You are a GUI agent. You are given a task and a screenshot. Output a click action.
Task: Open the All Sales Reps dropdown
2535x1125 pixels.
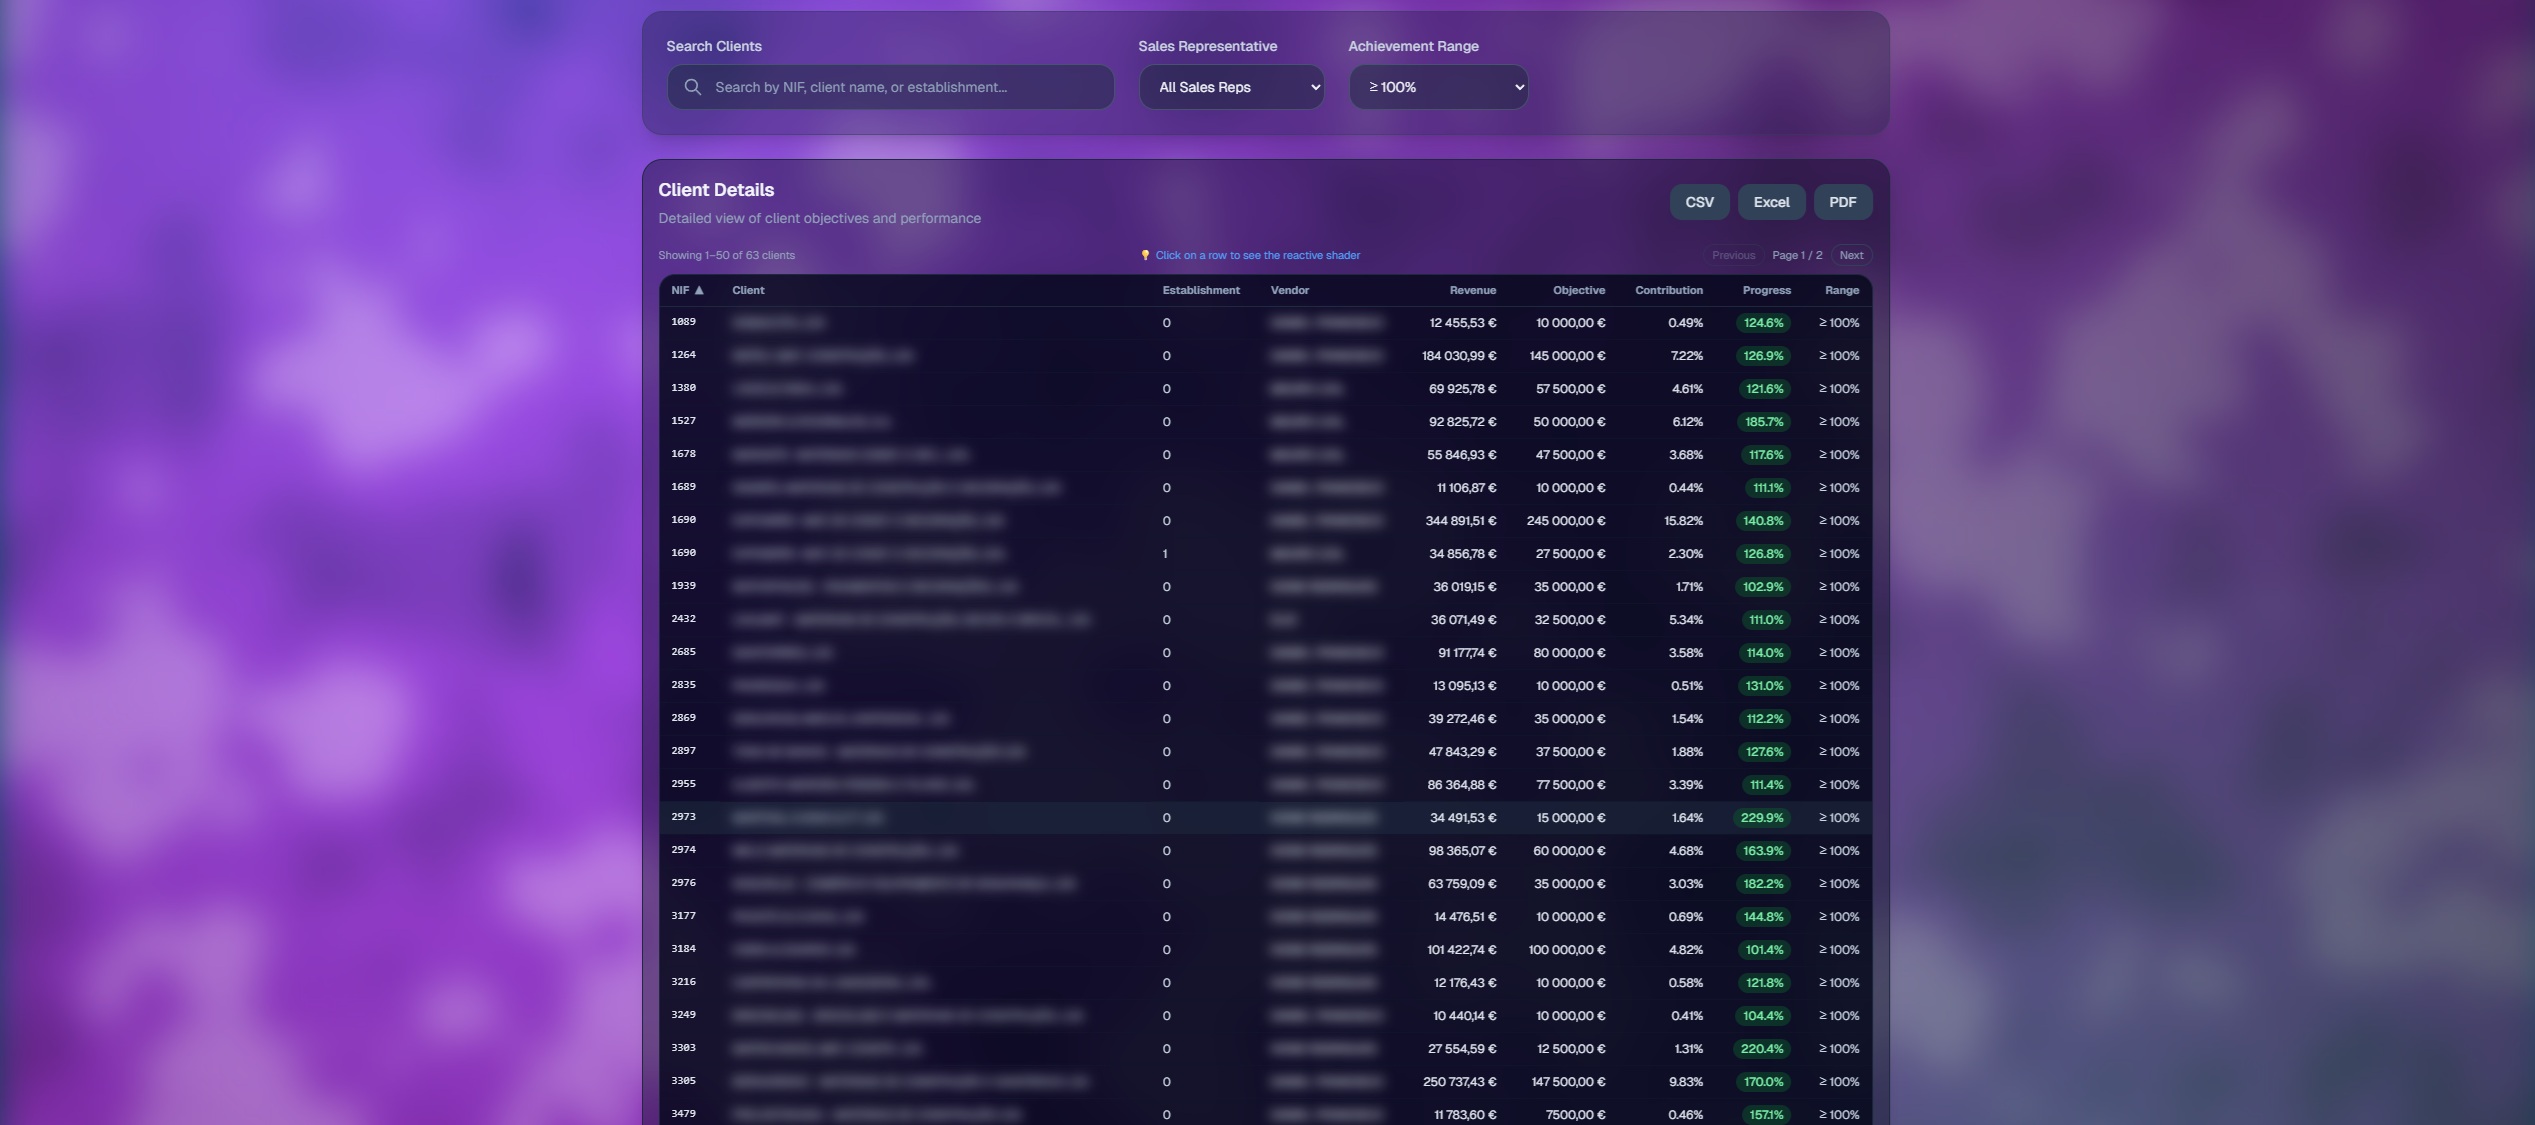tap(1231, 87)
